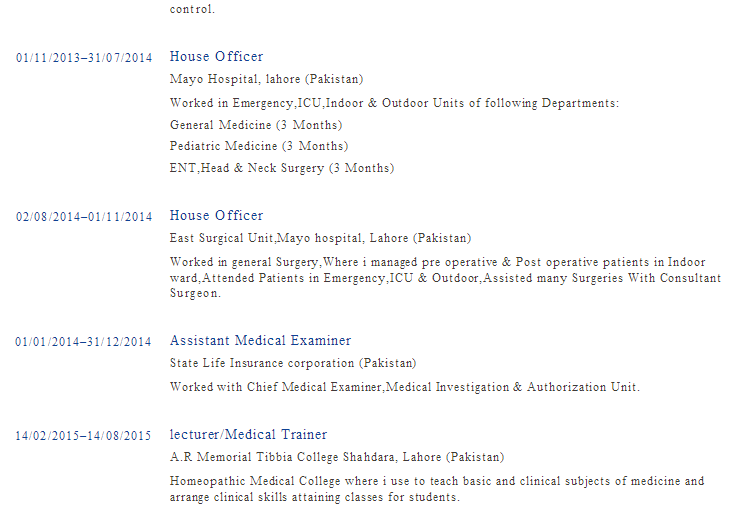
Task: Click the "ENT, Head & Neck Surgery" line
Action: coord(281,168)
